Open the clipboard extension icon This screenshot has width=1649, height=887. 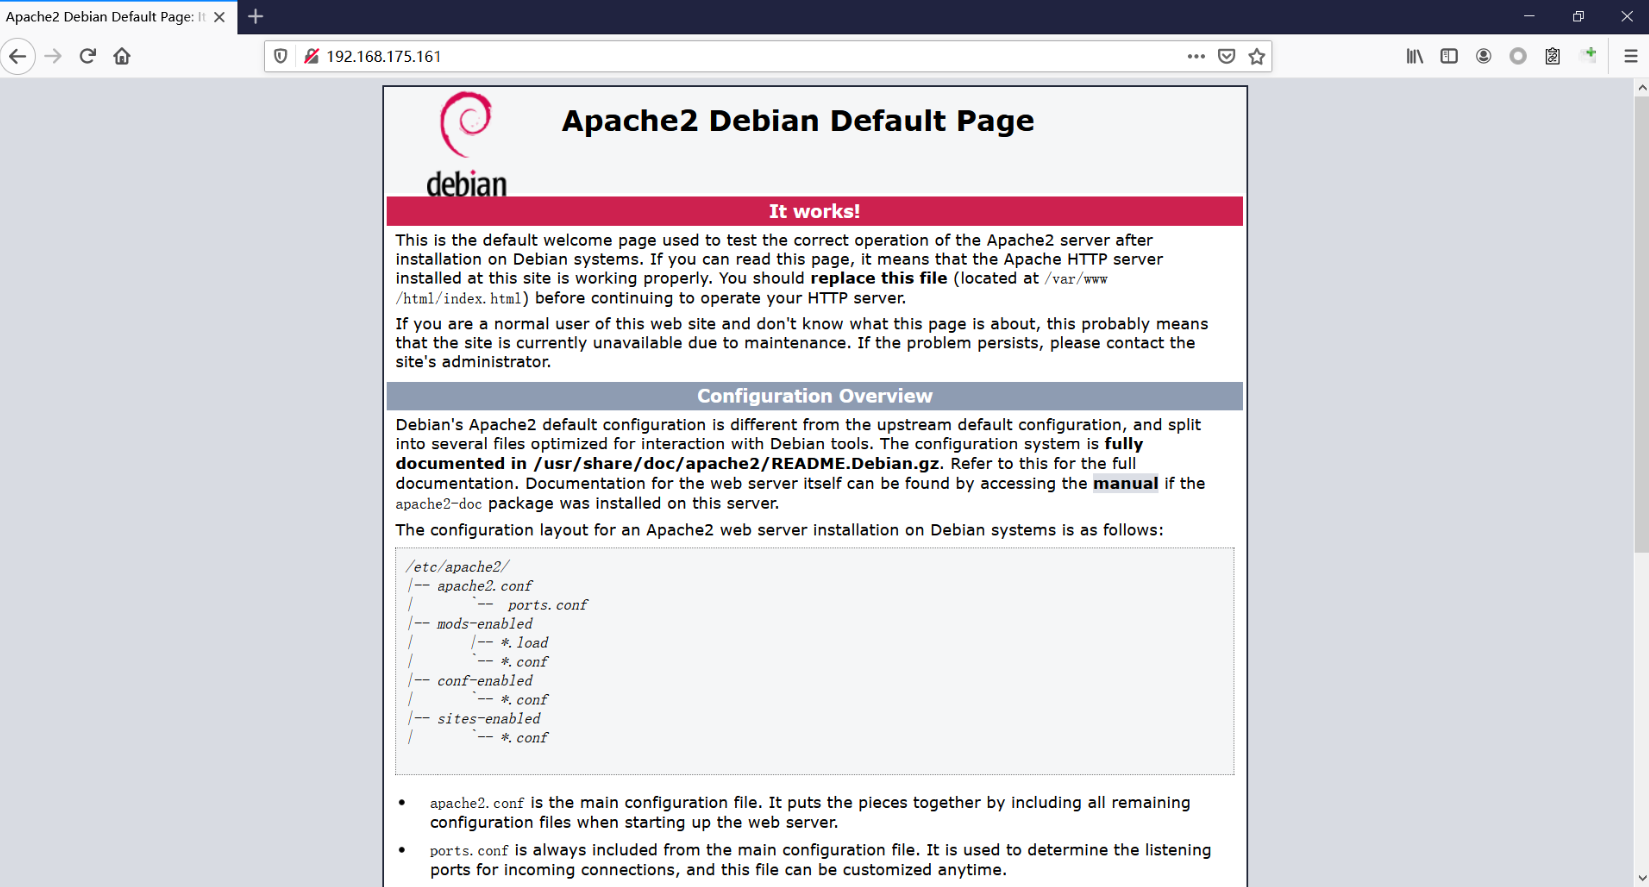(1553, 56)
